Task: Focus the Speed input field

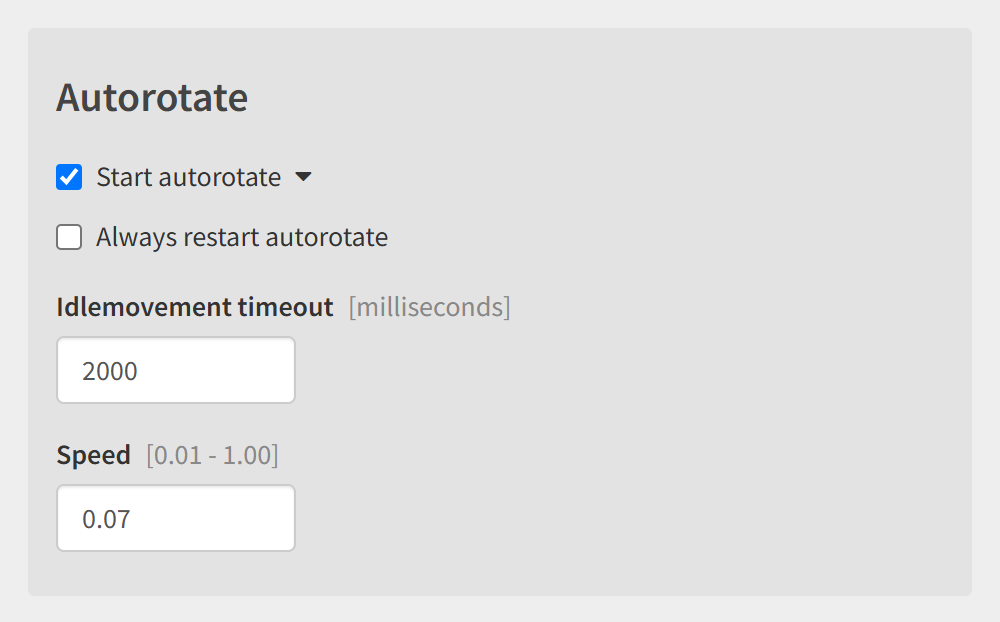Action: (176, 518)
